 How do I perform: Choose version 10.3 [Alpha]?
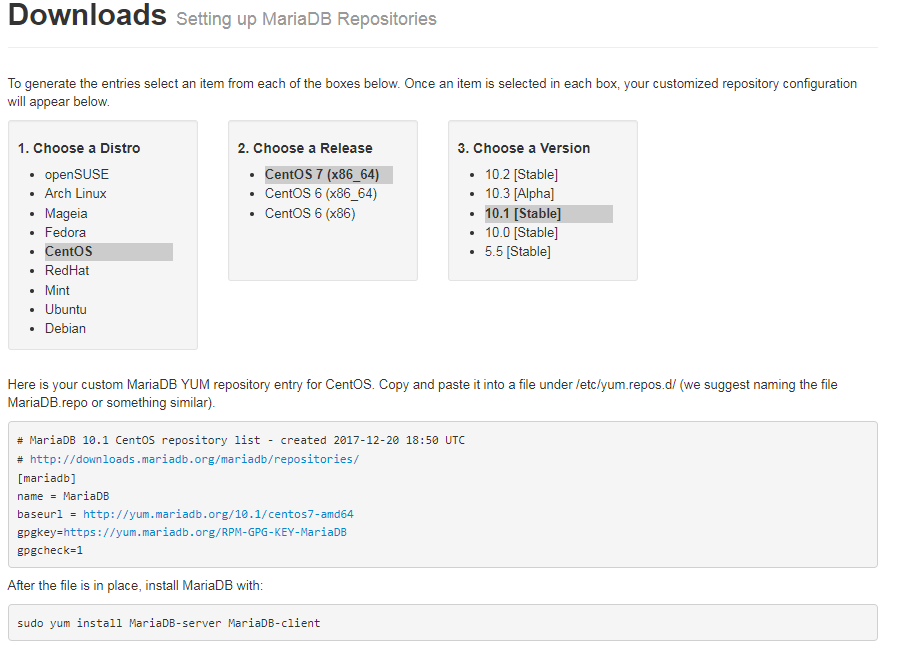[519, 193]
